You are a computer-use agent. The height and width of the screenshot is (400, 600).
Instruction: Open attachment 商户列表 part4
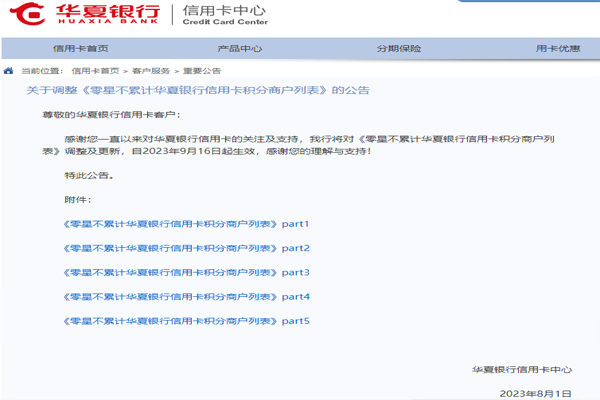[186, 297]
